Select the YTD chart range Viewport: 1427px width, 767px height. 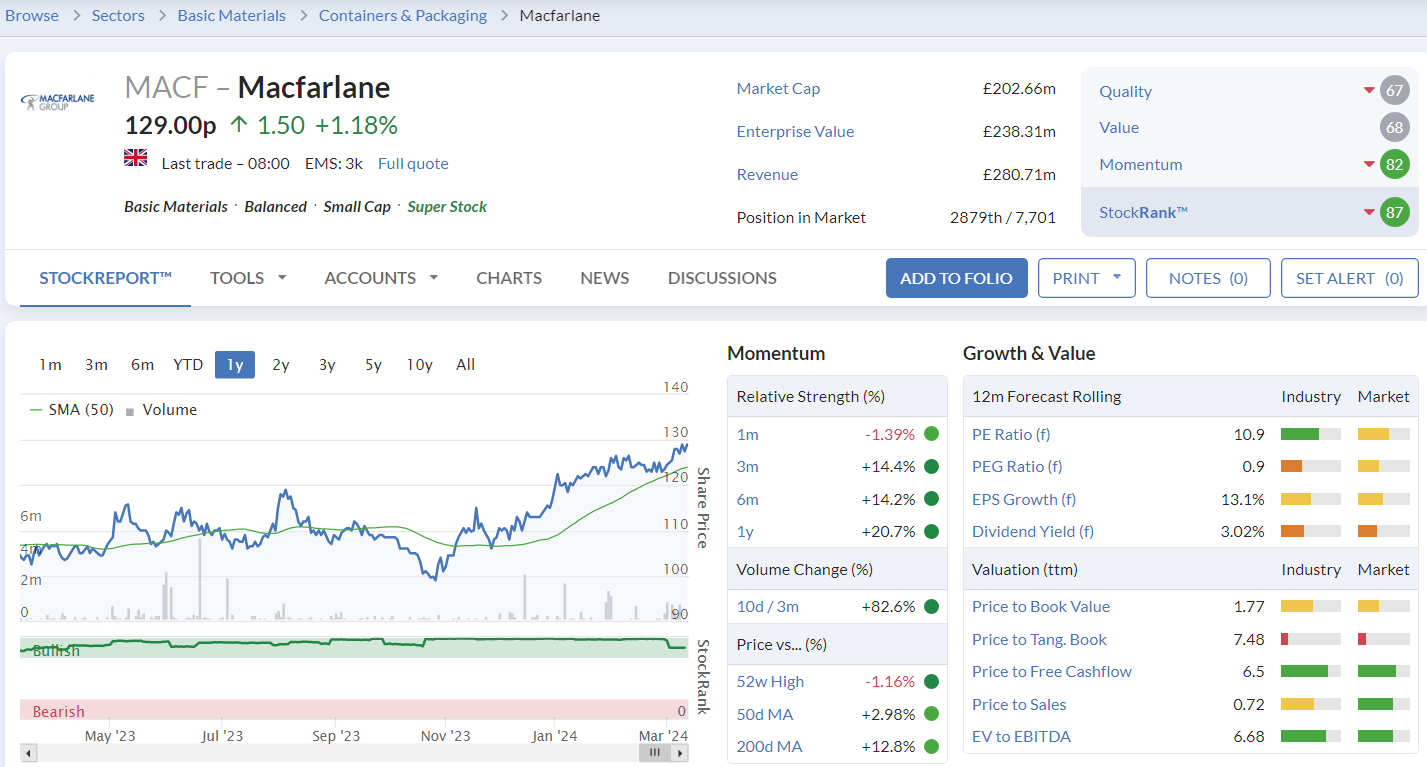pos(188,365)
